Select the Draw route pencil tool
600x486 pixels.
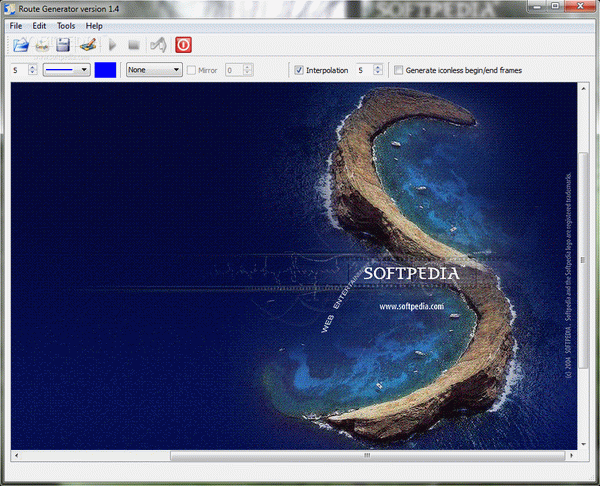click(86, 45)
